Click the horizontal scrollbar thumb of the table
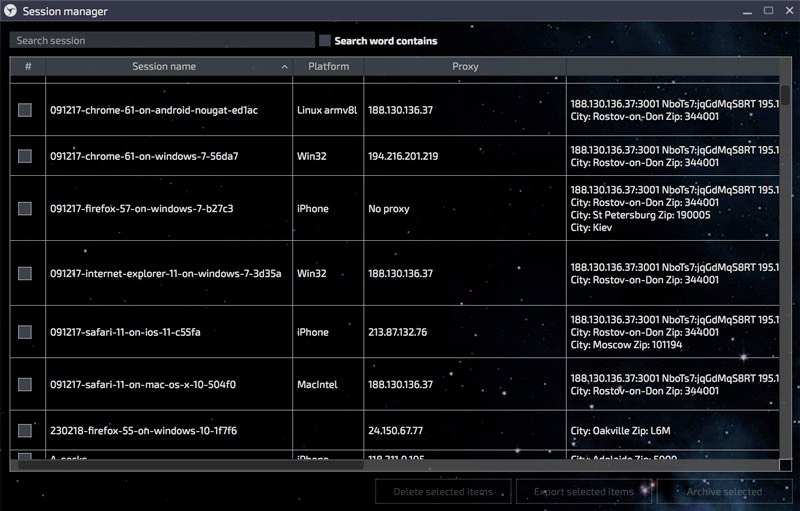This screenshot has width=800, height=511. point(191,465)
